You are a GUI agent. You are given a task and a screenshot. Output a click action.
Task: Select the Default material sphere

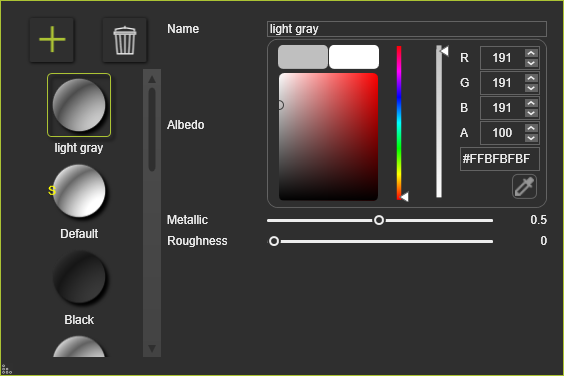(79, 191)
